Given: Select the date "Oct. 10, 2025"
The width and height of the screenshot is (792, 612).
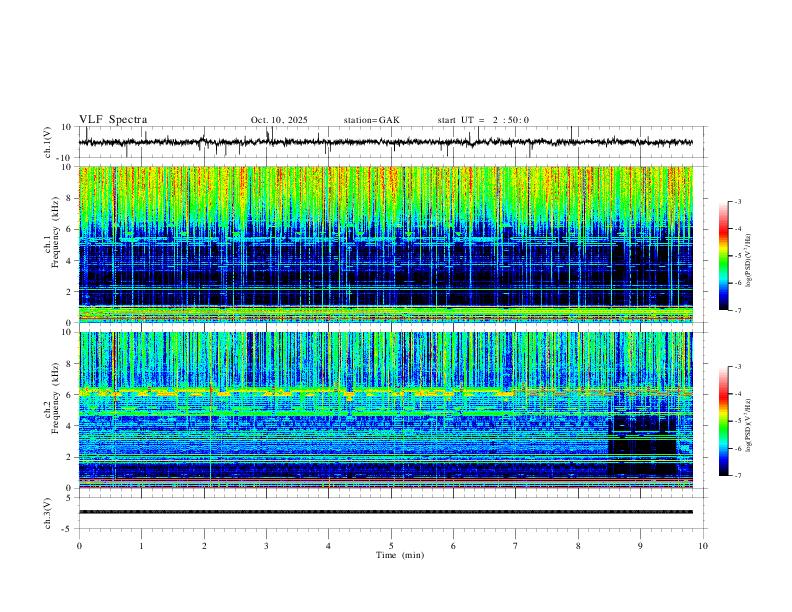Looking at the screenshot, I should [x=279, y=120].
